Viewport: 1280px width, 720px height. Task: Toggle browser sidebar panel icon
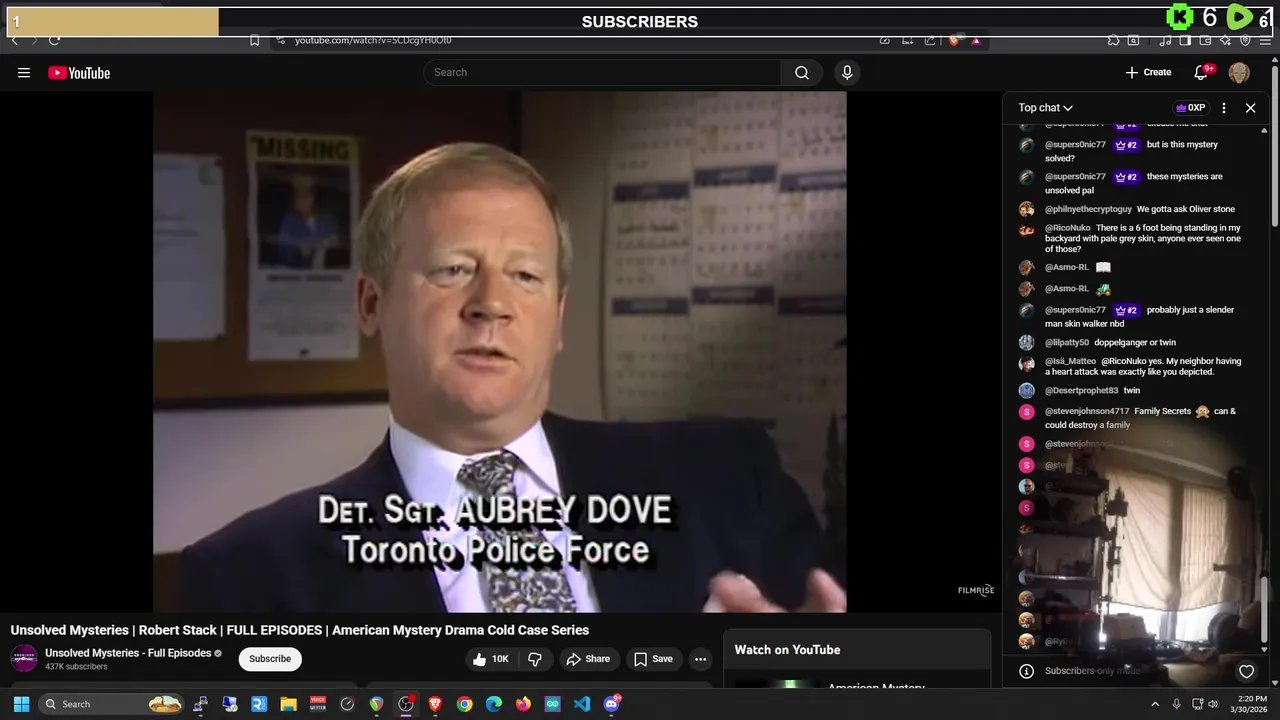1185,40
